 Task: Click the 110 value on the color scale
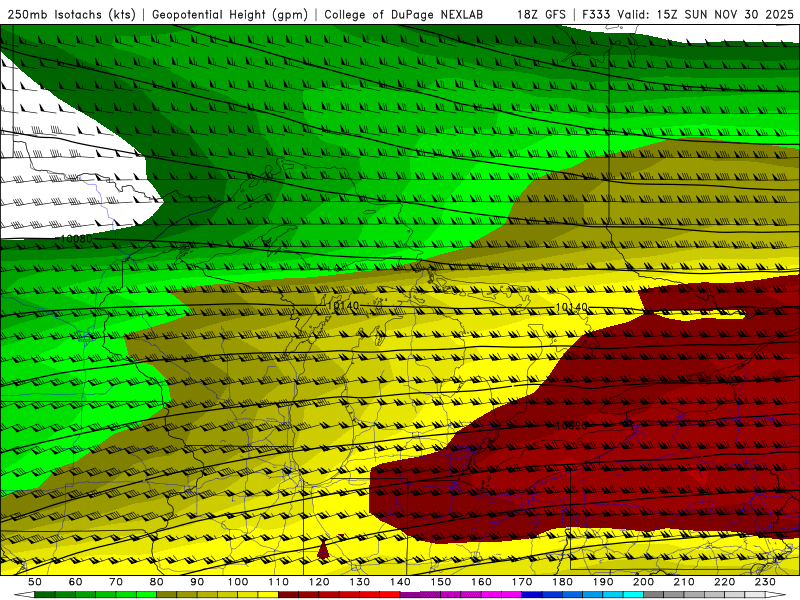point(279,582)
